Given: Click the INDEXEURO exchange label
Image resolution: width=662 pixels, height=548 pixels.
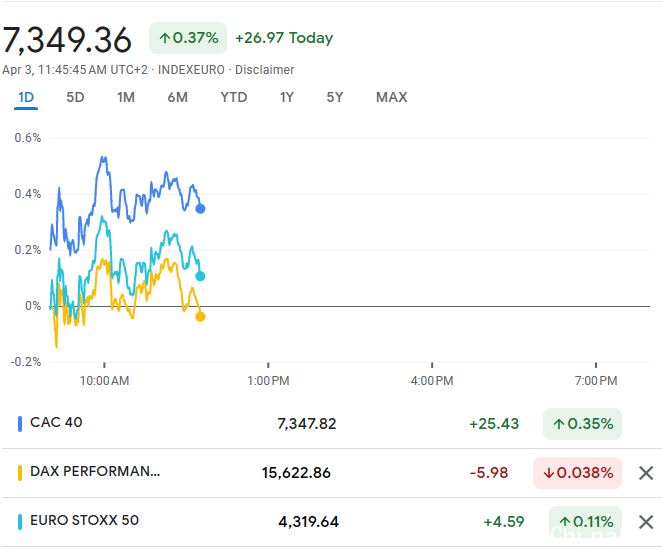Looking at the screenshot, I should tap(191, 70).
